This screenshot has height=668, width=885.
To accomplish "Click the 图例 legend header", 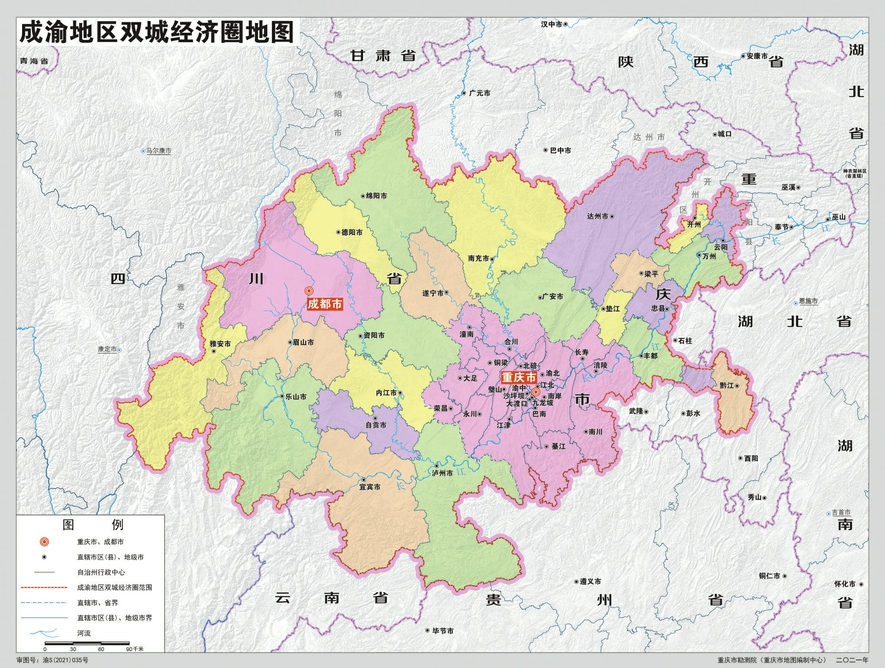I will point(93,523).
